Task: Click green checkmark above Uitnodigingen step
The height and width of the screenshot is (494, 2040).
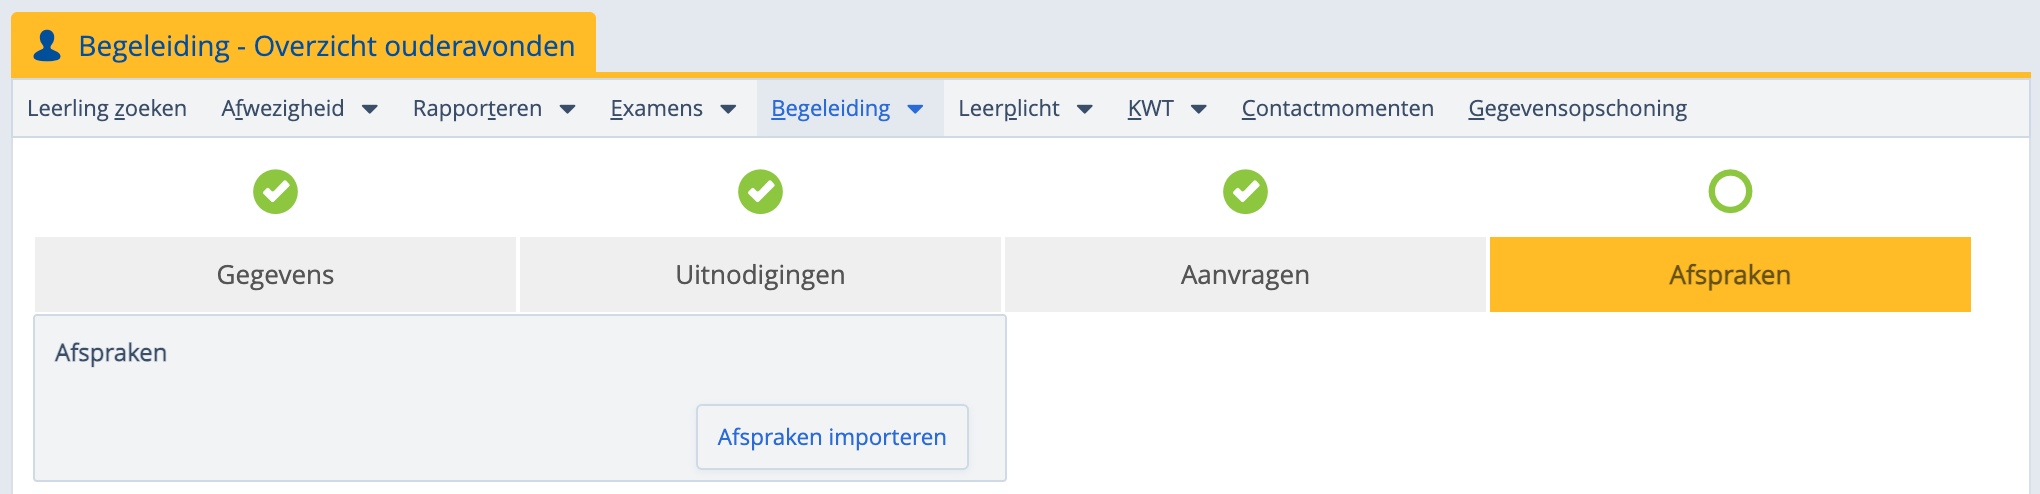Action: point(760,191)
